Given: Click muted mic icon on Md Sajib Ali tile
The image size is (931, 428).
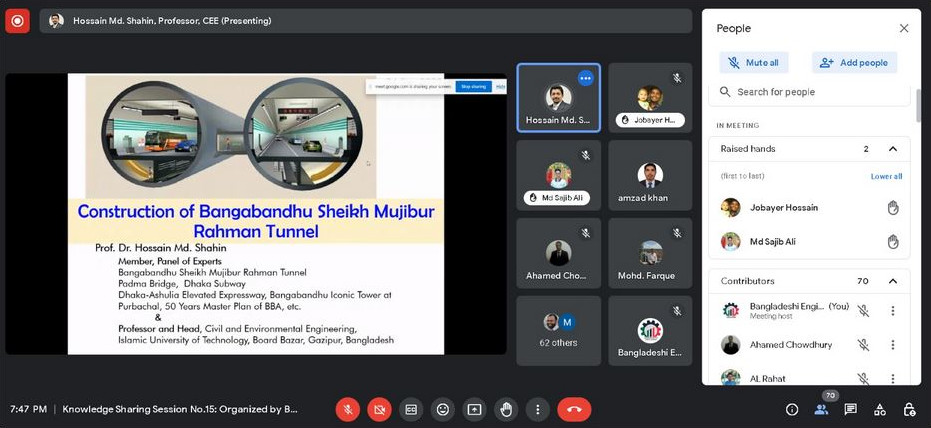Looking at the screenshot, I should coord(585,156).
